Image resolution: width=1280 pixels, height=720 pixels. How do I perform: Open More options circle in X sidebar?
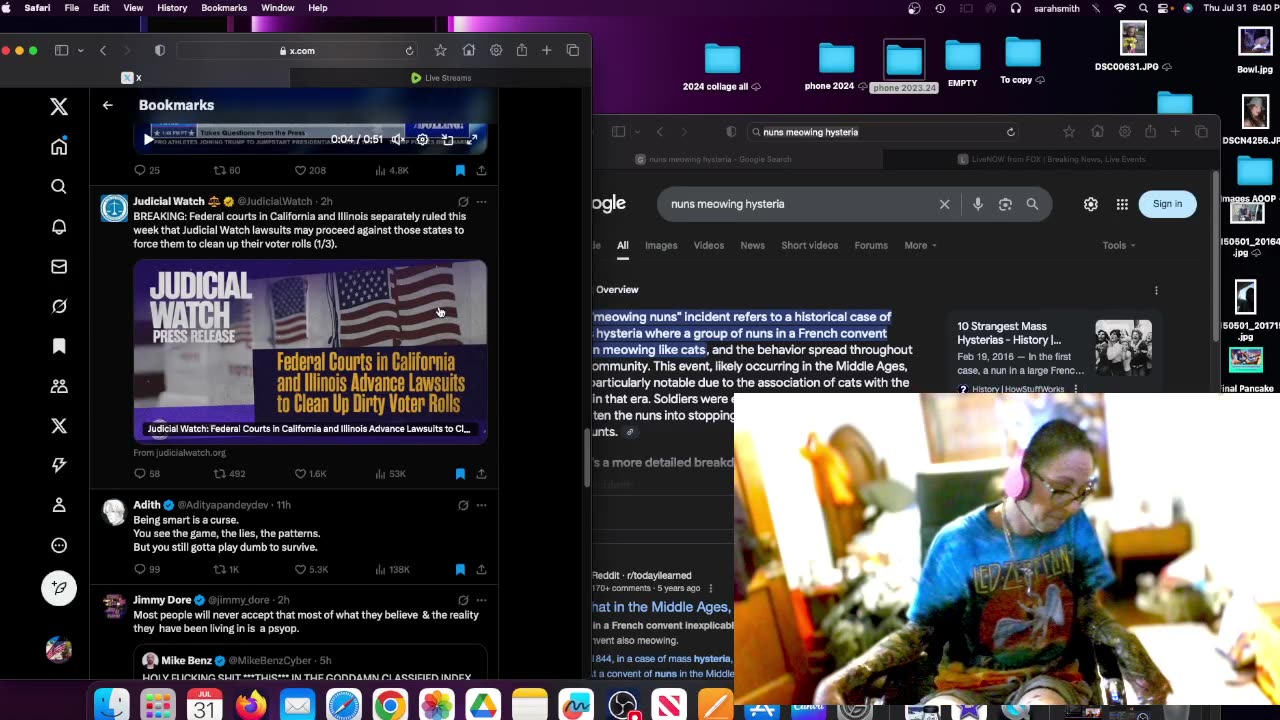59,545
